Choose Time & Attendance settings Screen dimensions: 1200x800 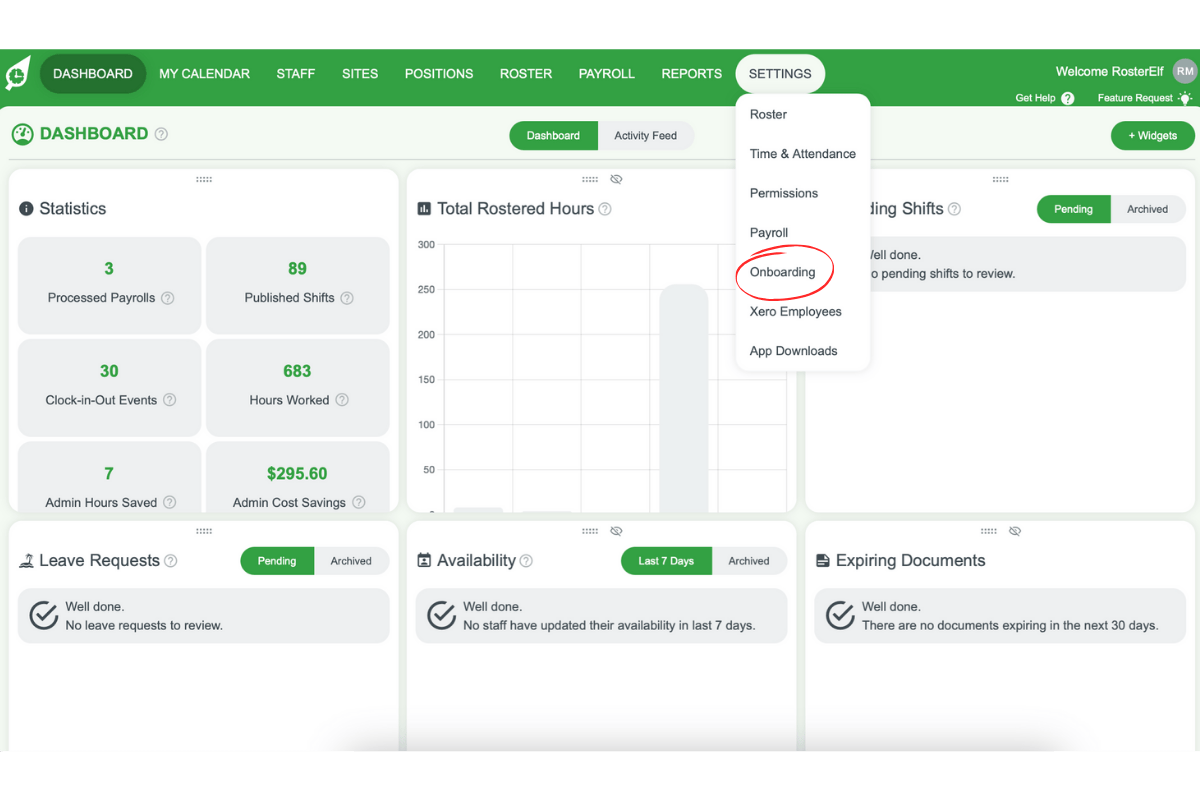click(x=803, y=154)
